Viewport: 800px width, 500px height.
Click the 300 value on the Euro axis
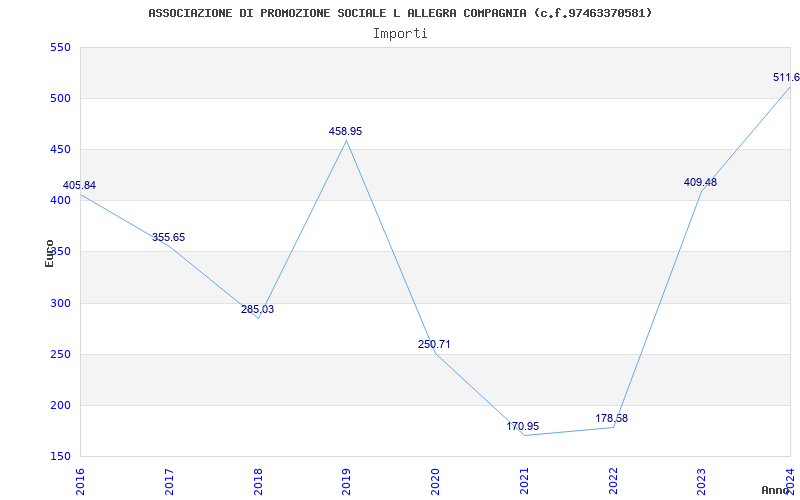coord(60,304)
